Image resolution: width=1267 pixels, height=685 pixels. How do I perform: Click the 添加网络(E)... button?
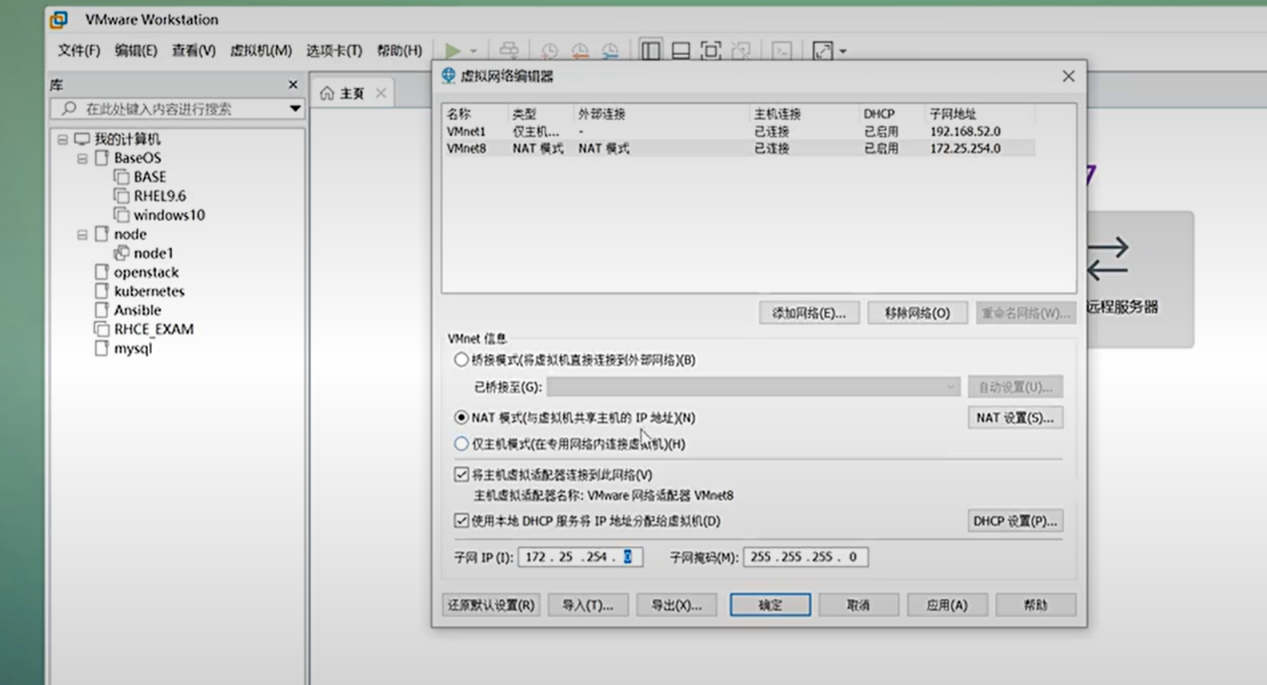(x=809, y=313)
